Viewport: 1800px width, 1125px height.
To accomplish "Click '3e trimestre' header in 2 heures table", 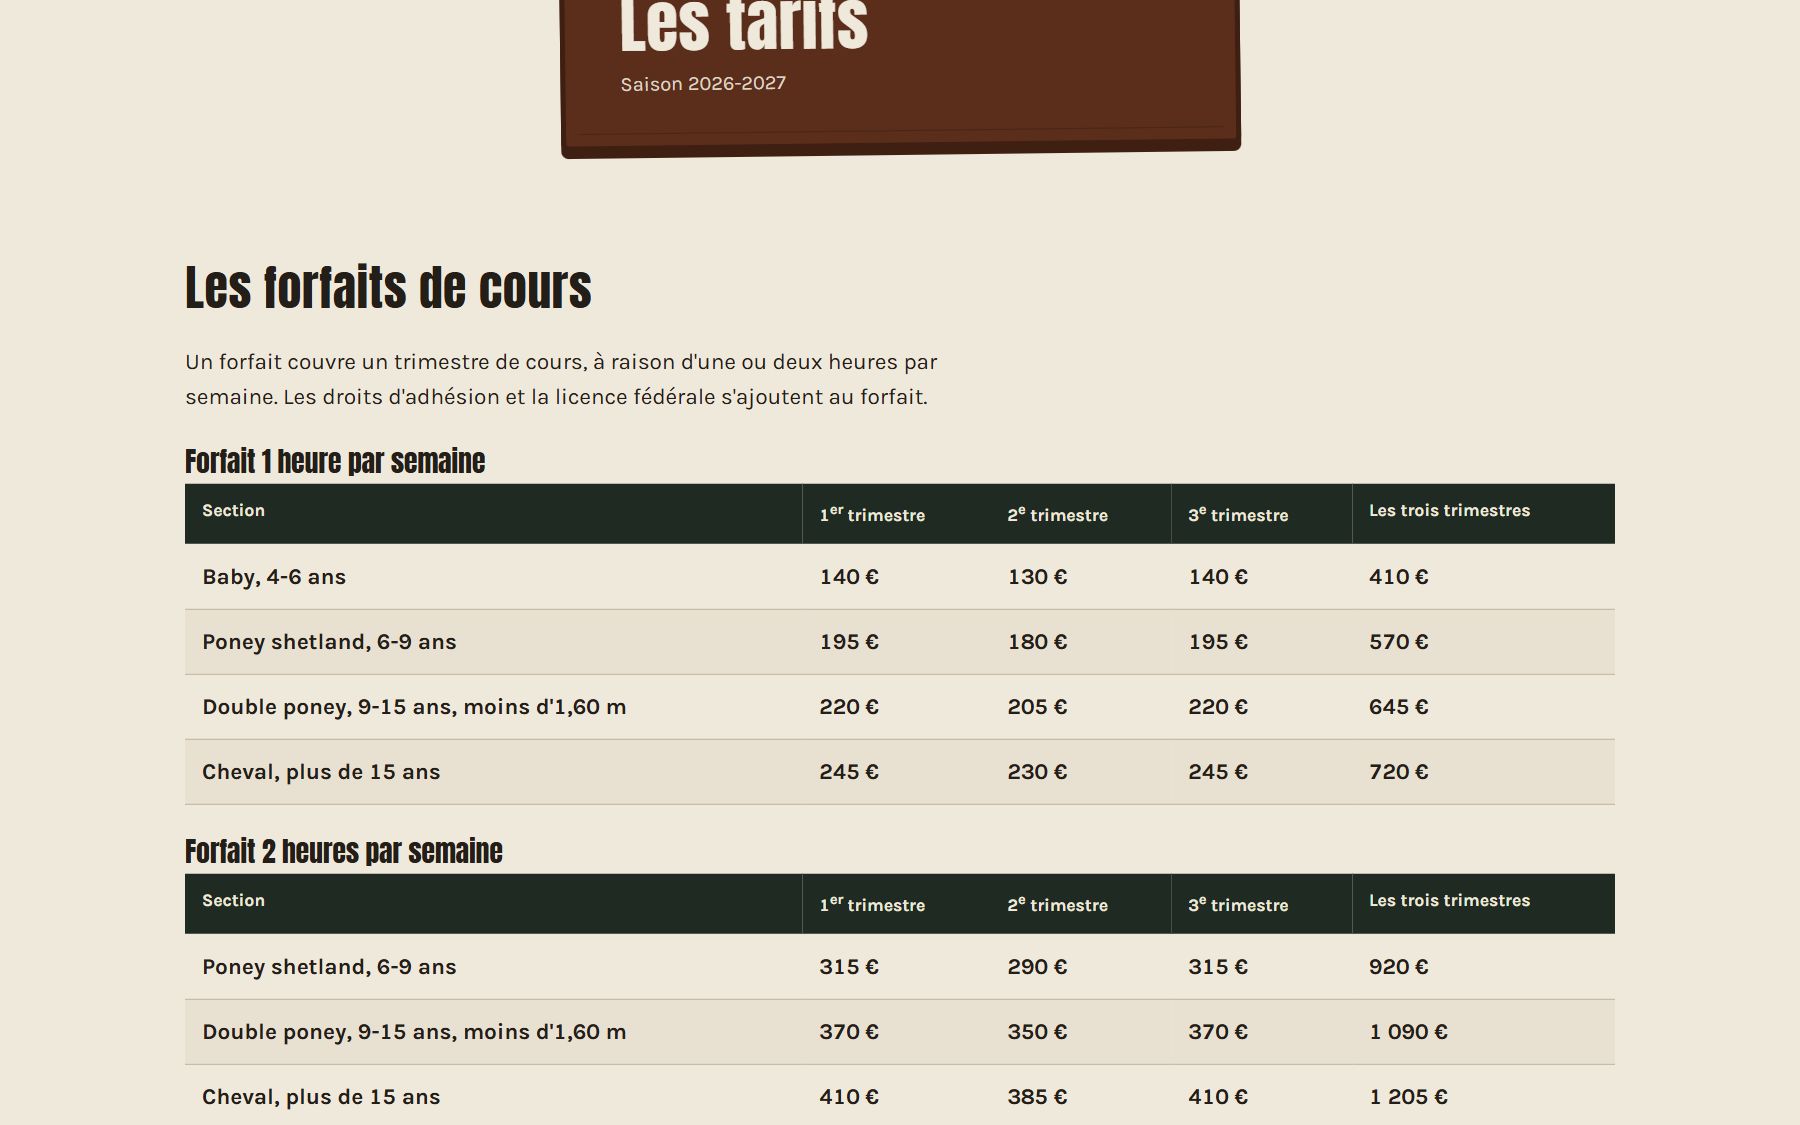I will coord(1238,904).
